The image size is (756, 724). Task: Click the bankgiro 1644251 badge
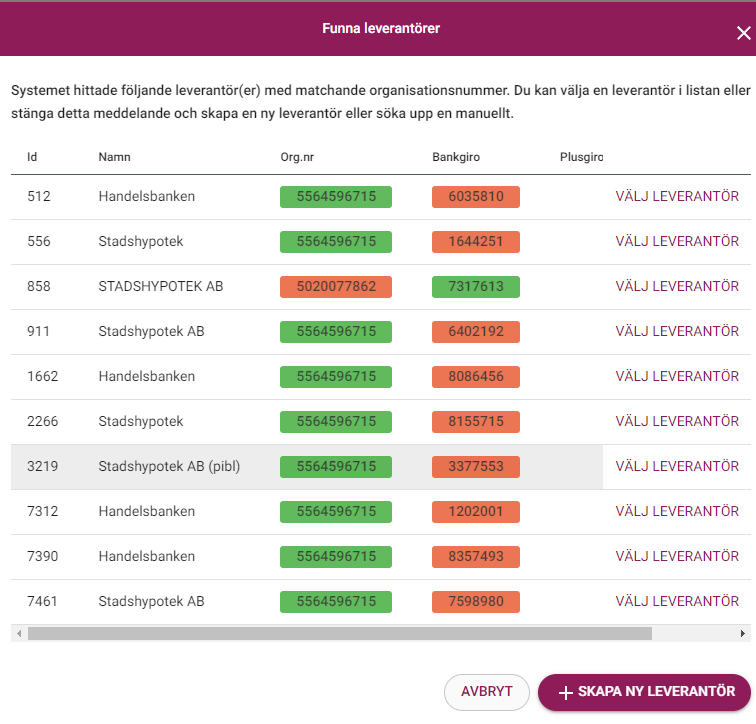[476, 241]
